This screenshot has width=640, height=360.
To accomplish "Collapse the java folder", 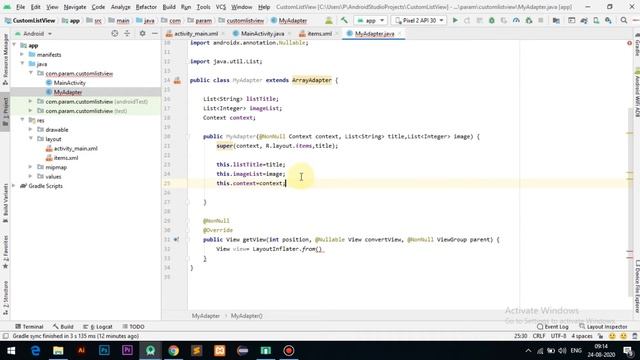I will [x=22, y=64].
